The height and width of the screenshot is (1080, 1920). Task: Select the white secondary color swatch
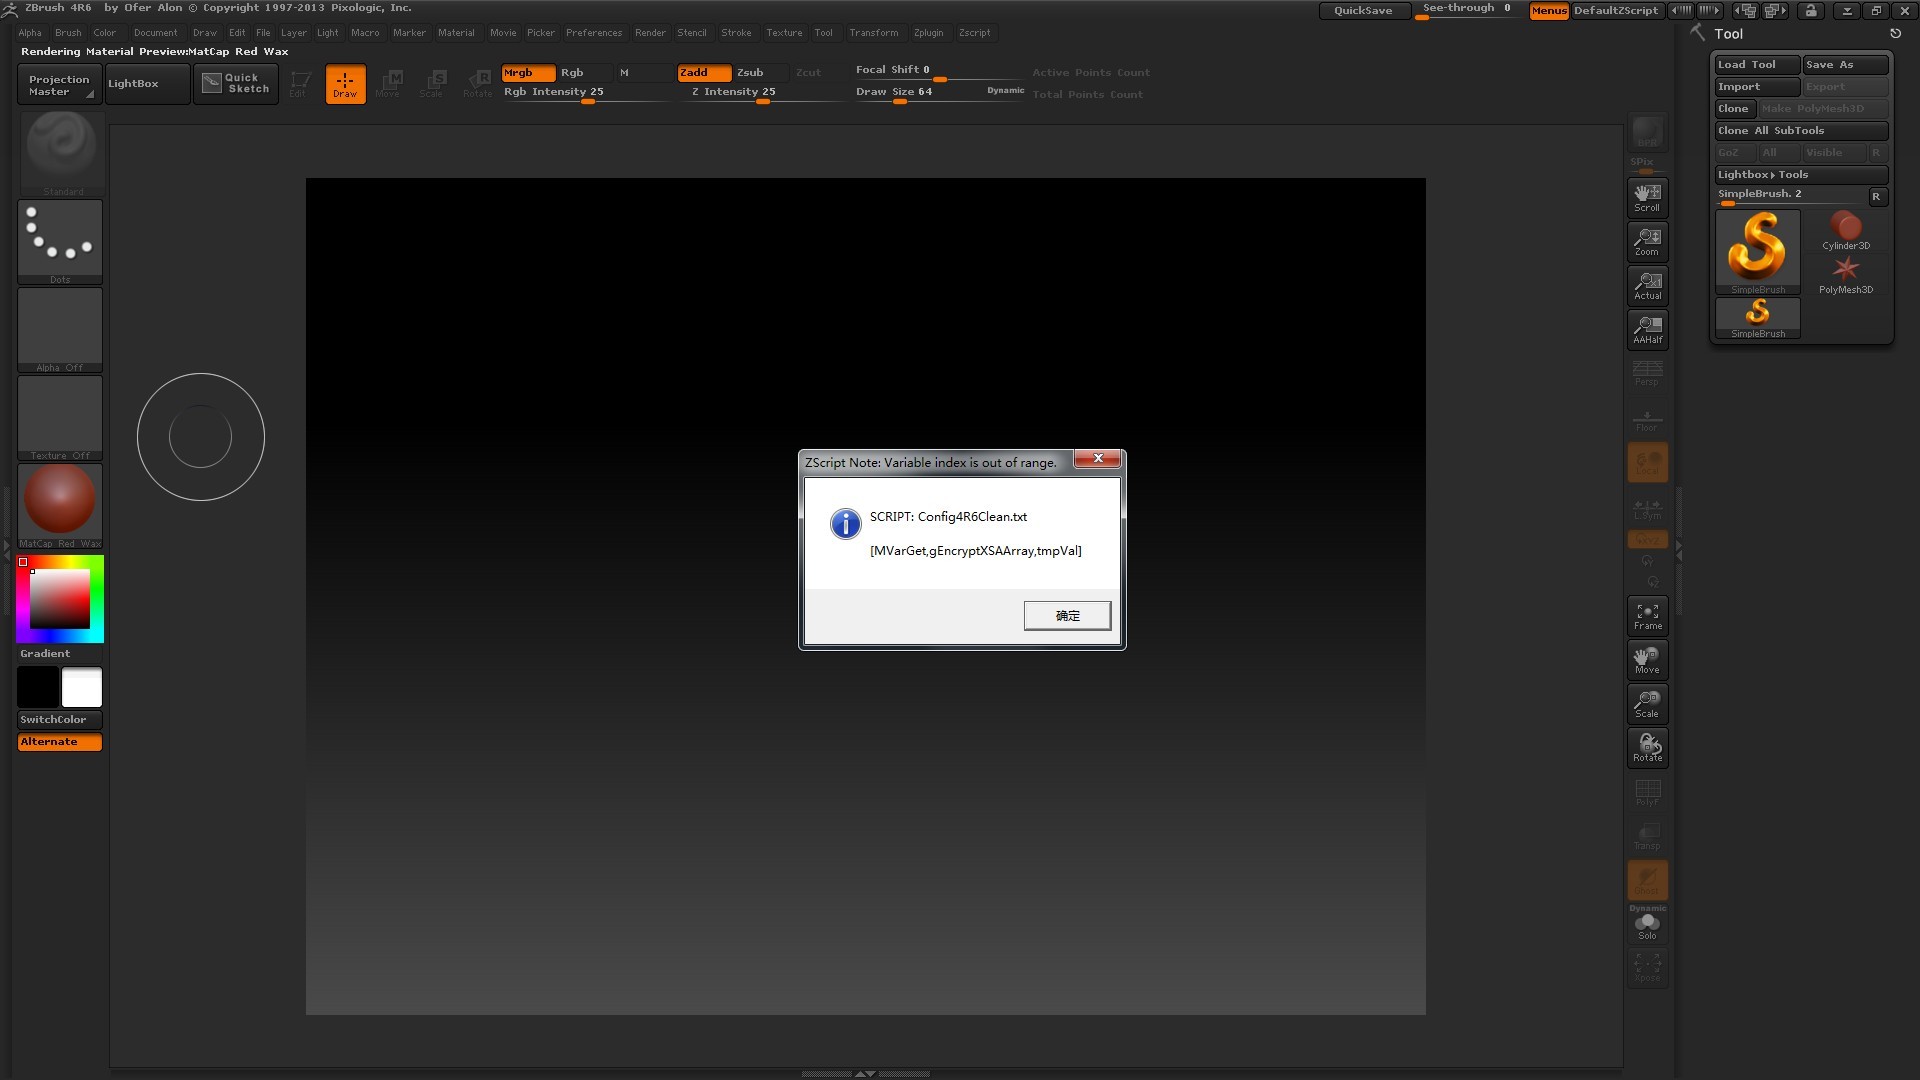[x=82, y=688]
